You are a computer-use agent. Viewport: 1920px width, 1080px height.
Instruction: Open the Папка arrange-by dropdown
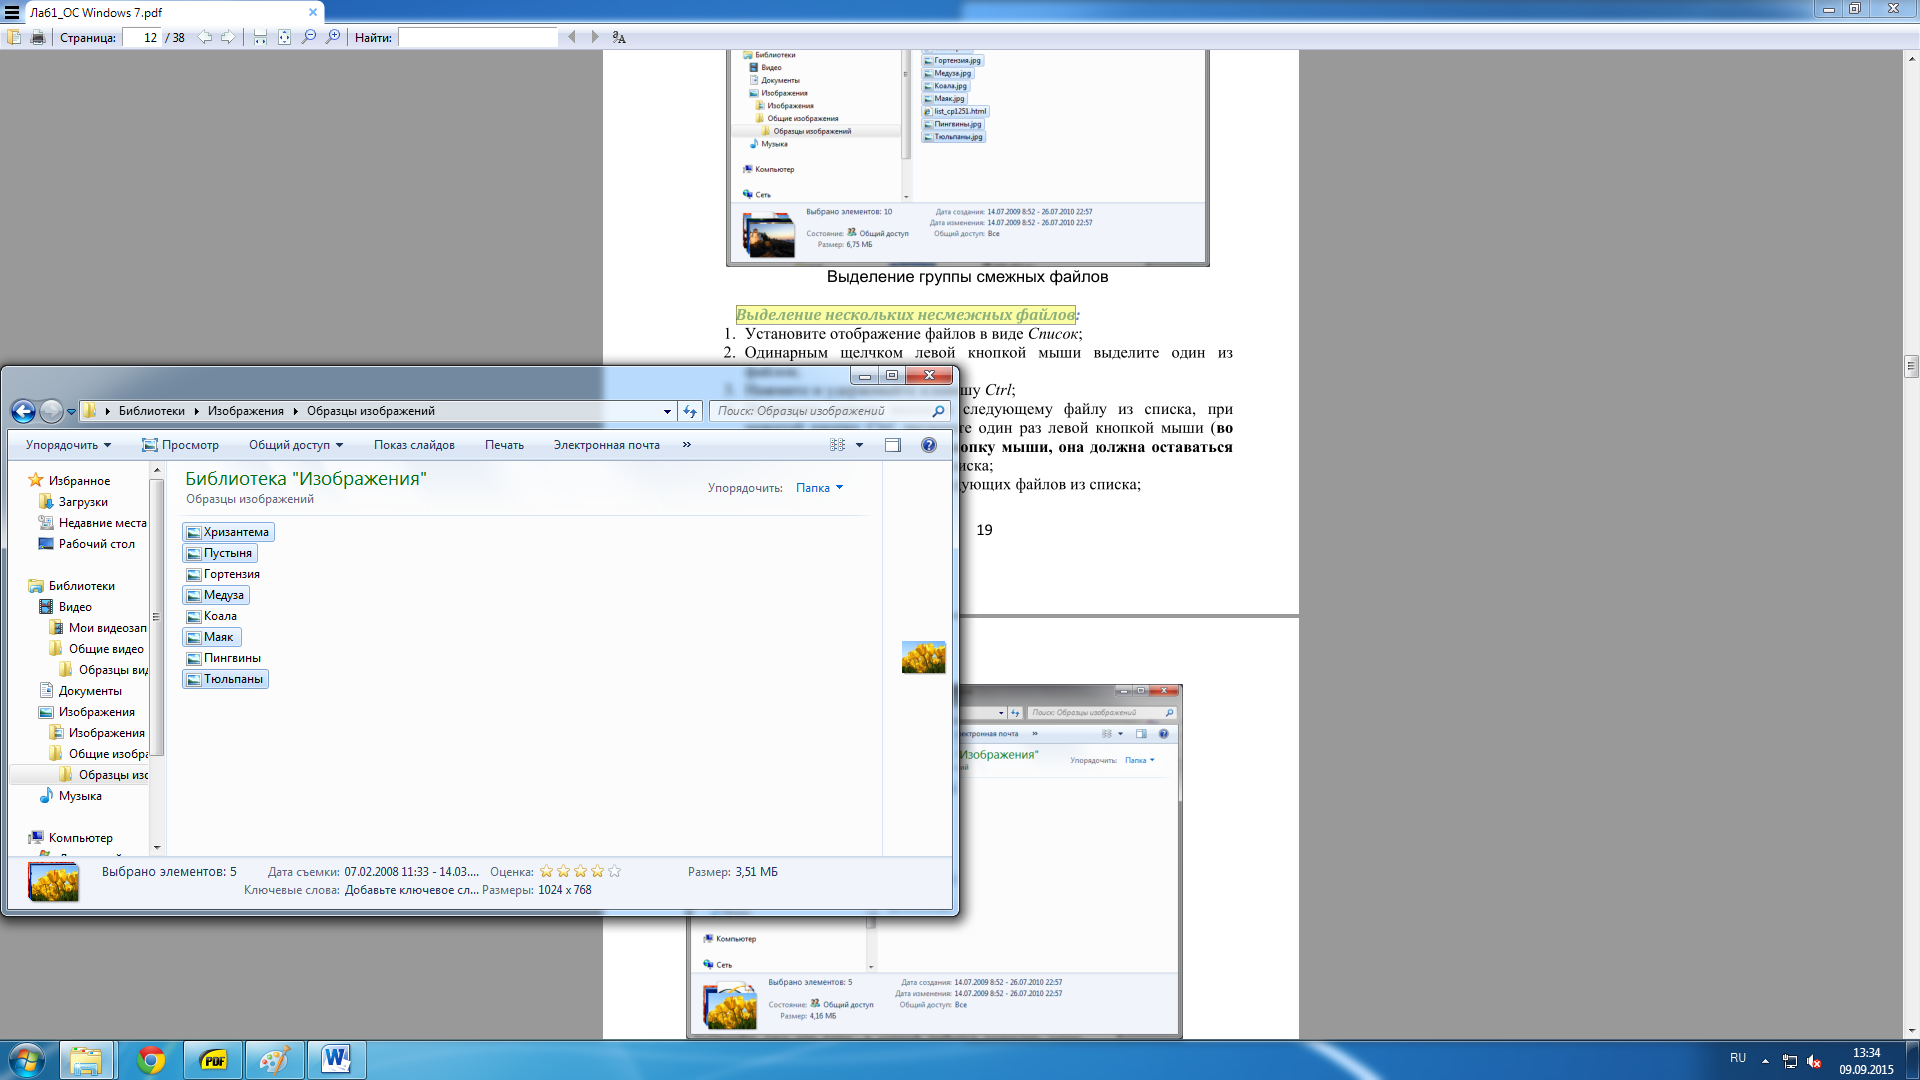click(820, 488)
